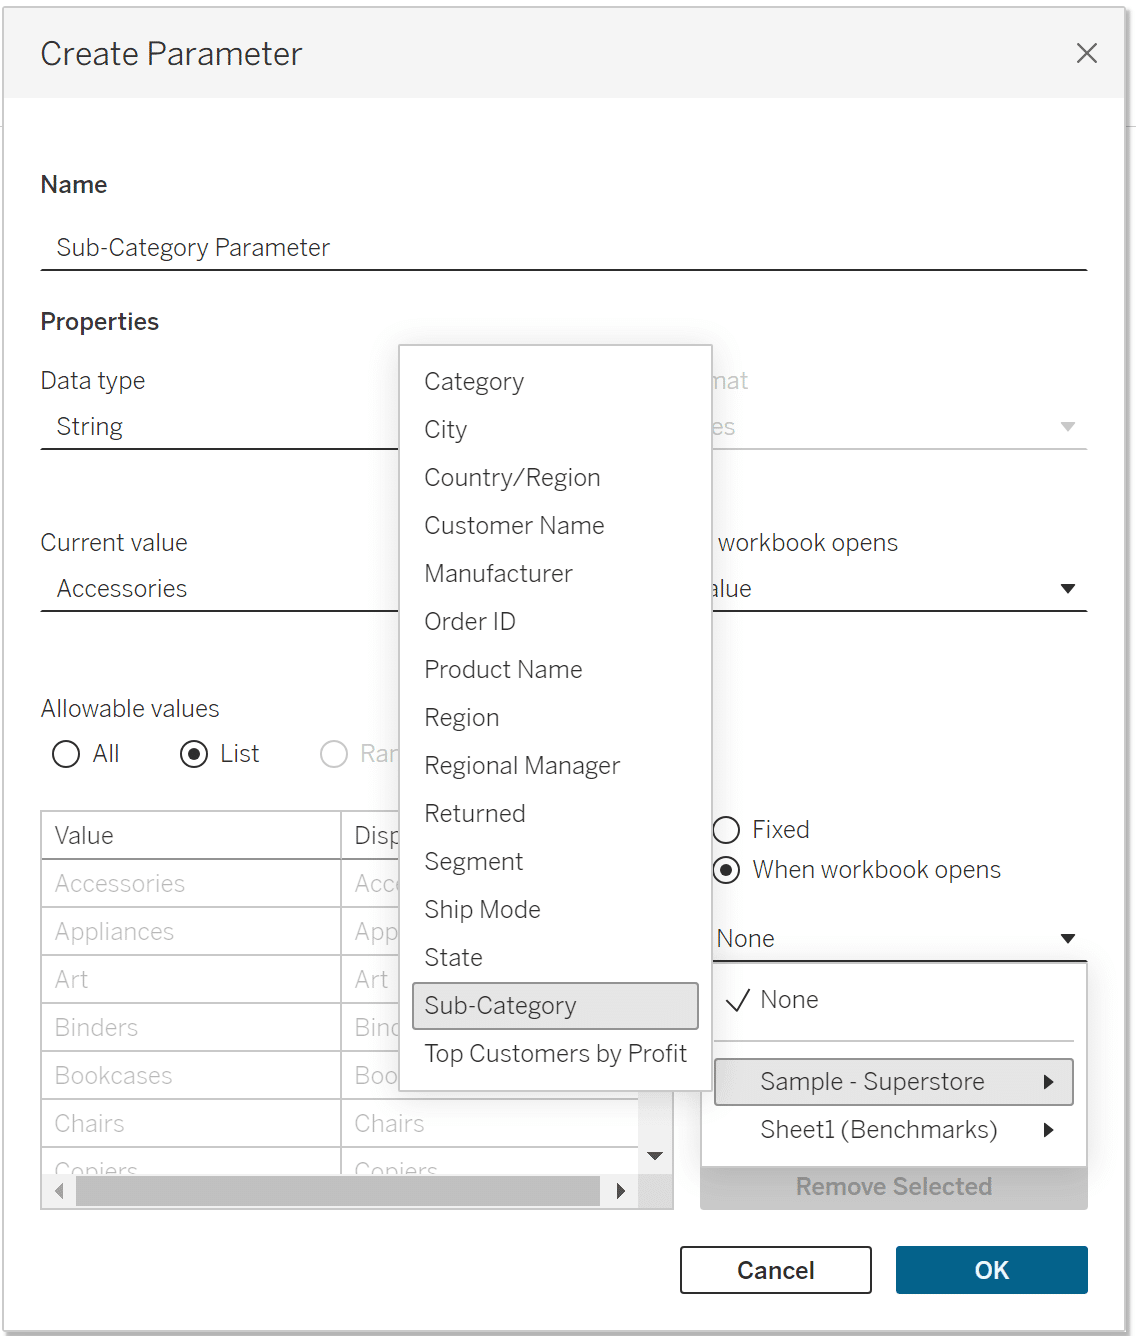Open the Data type String dropdown
This screenshot has height=1336, width=1136.
coord(219,427)
